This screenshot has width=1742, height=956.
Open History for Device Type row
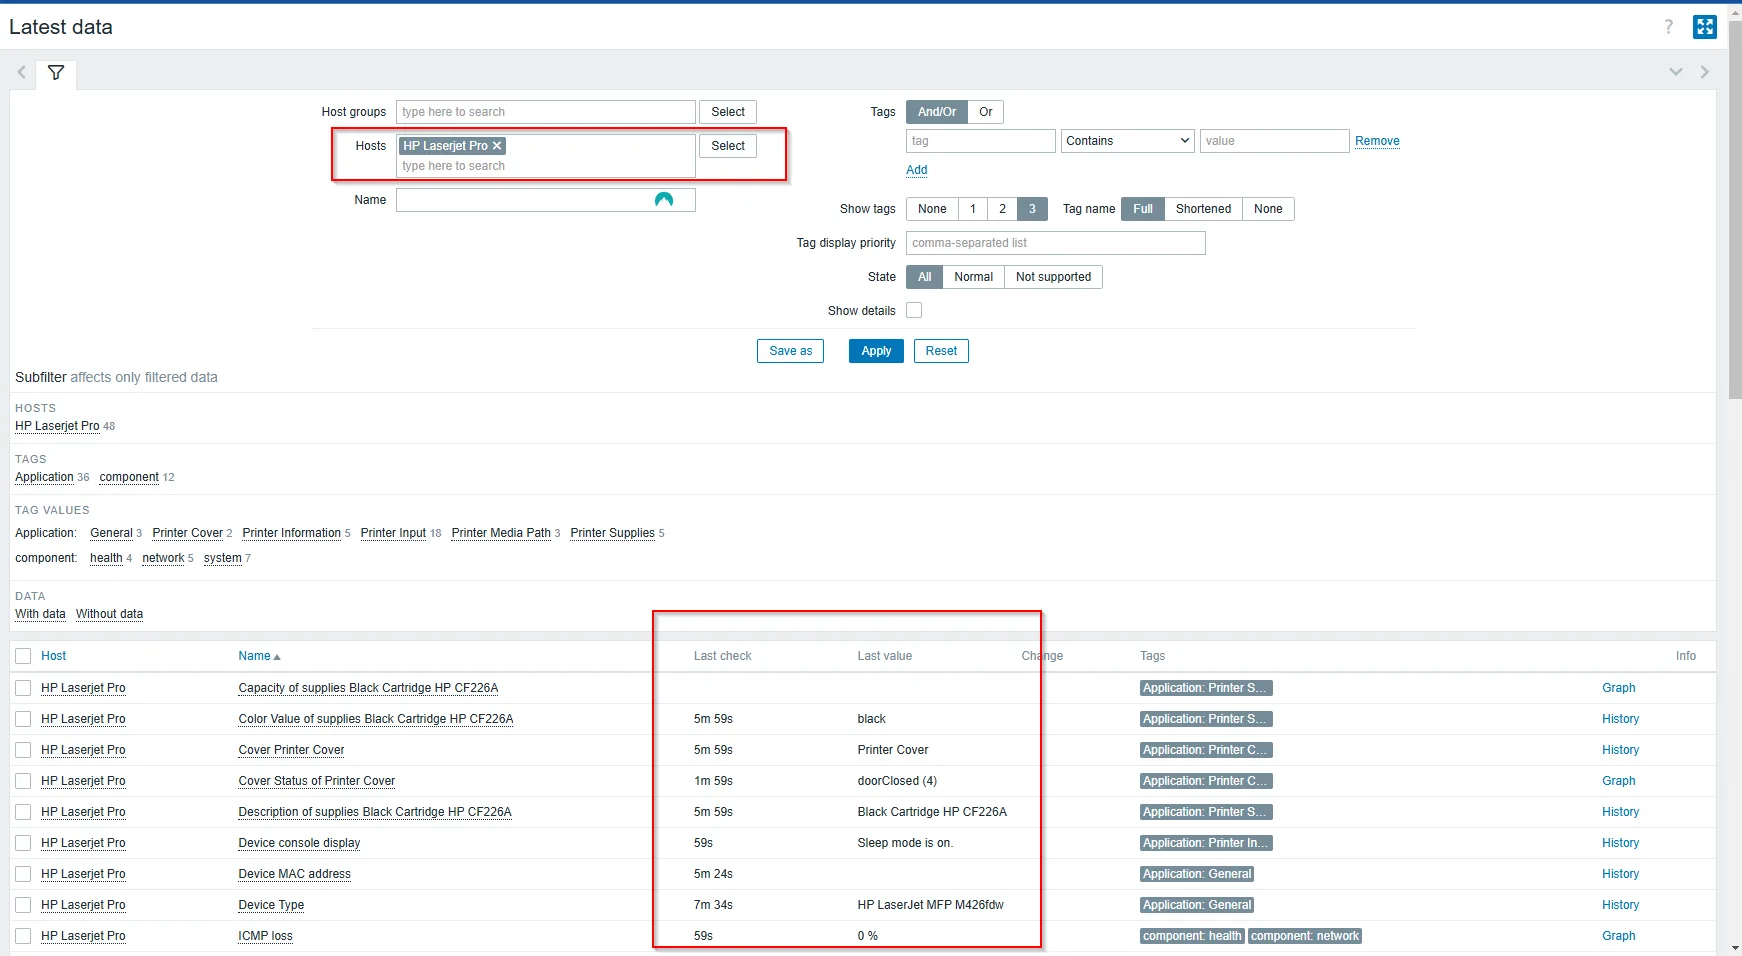click(x=1620, y=905)
